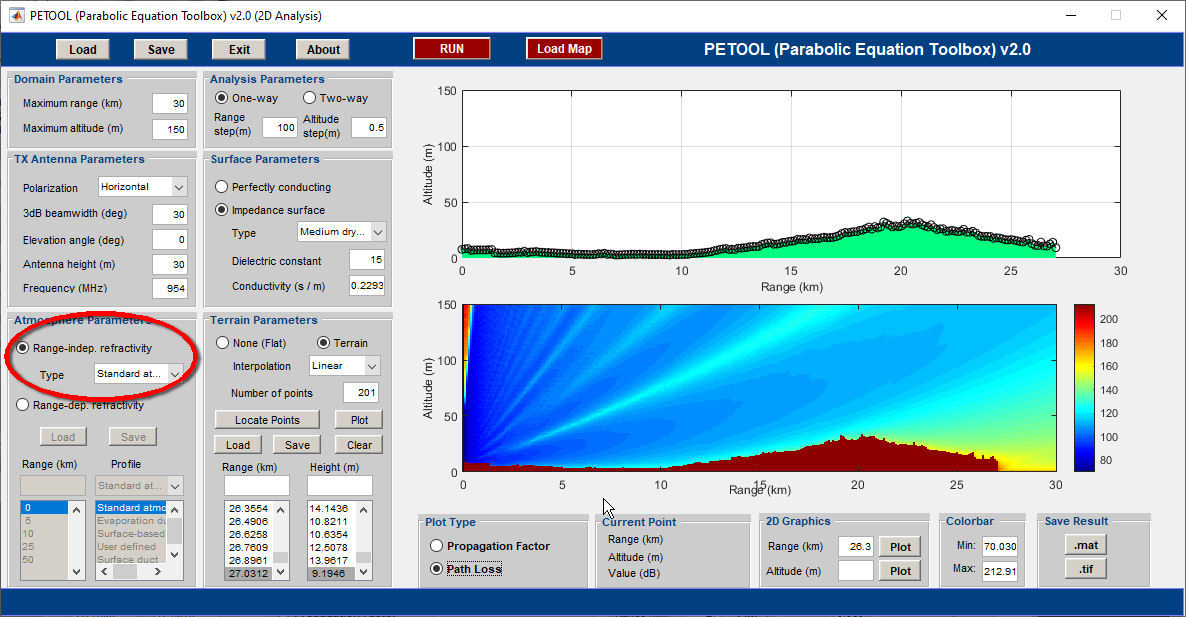Click the red RUN button
Screen dimensions: 1186x617
[x=452, y=48]
